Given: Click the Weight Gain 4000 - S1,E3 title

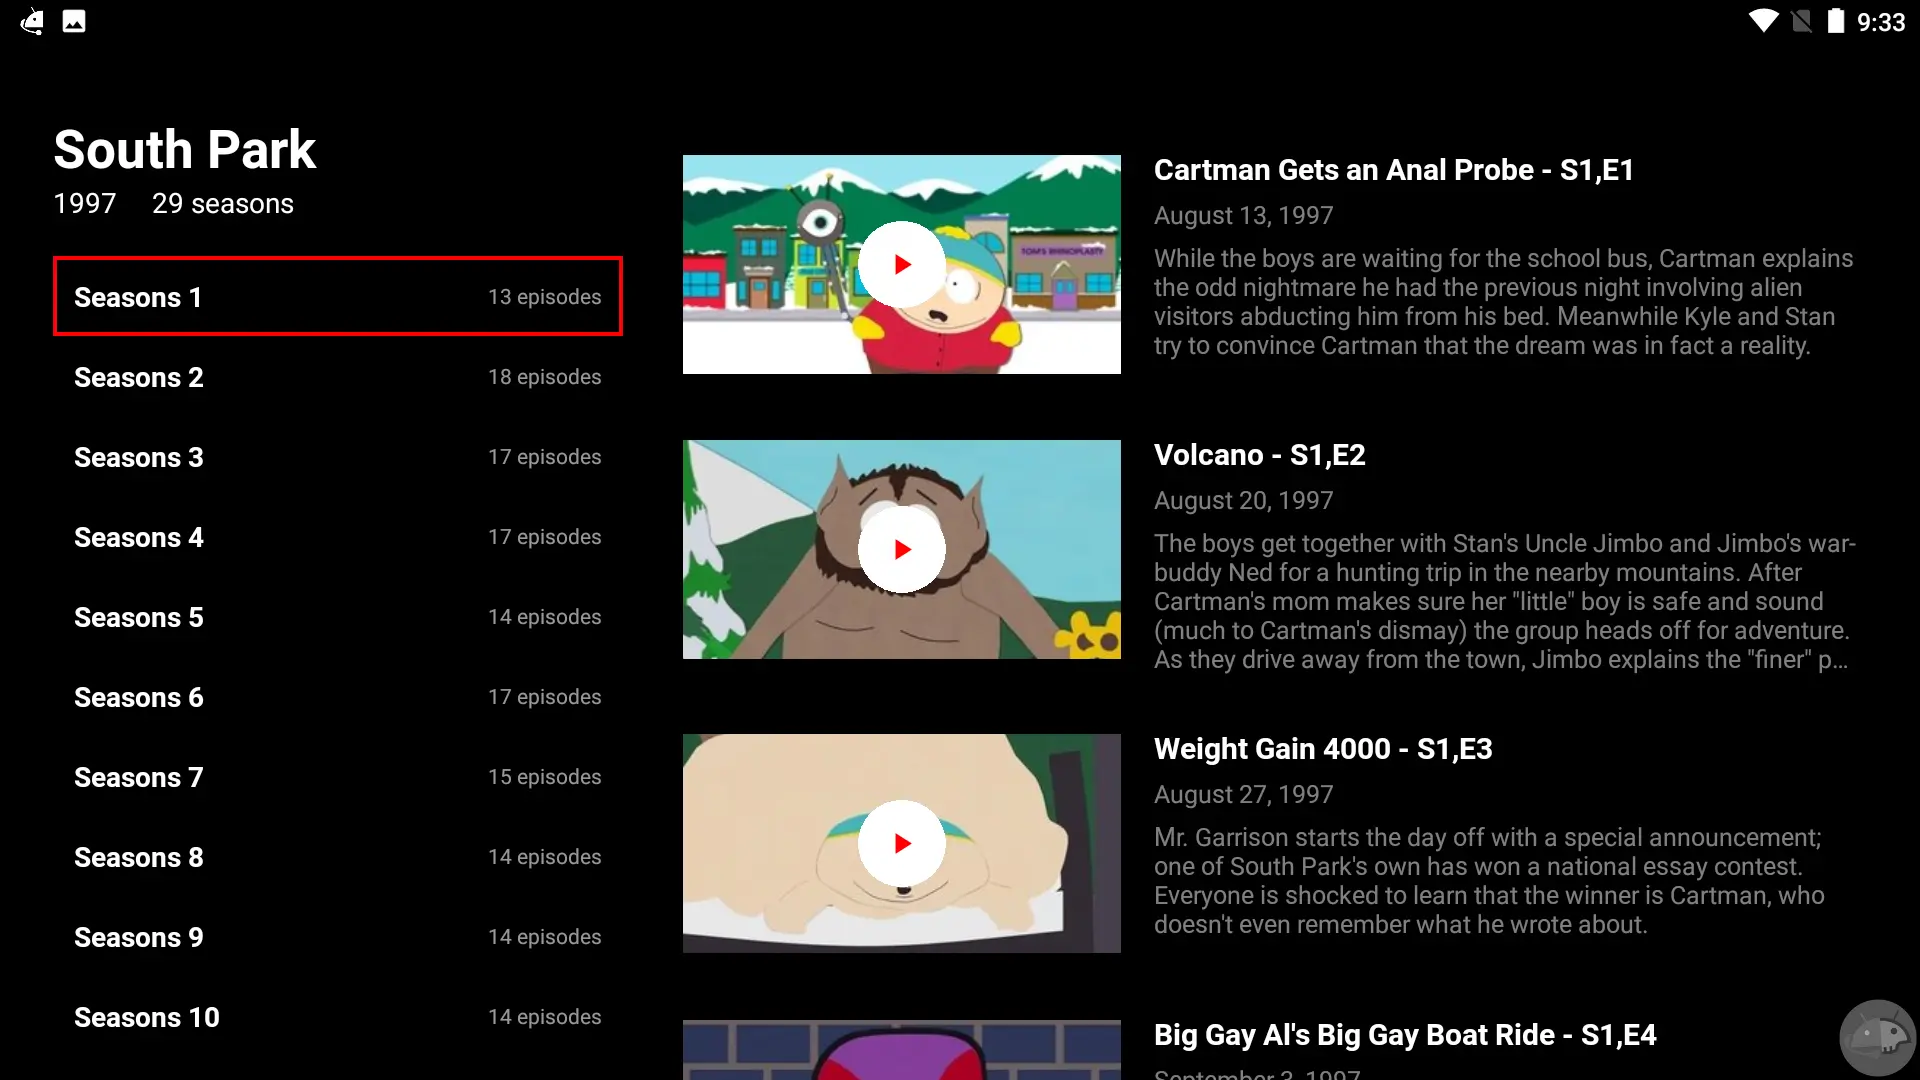Looking at the screenshot, I should 1322,749.
